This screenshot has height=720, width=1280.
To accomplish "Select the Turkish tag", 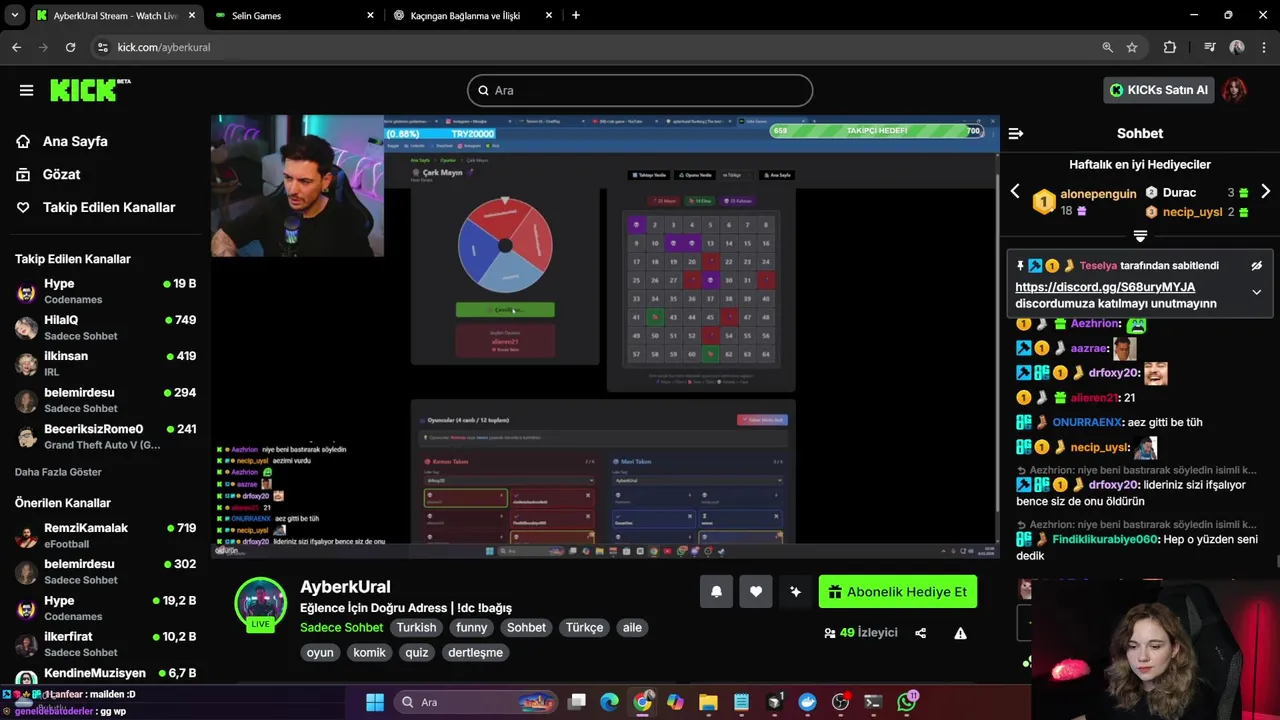I will click(x=416, y=628).
